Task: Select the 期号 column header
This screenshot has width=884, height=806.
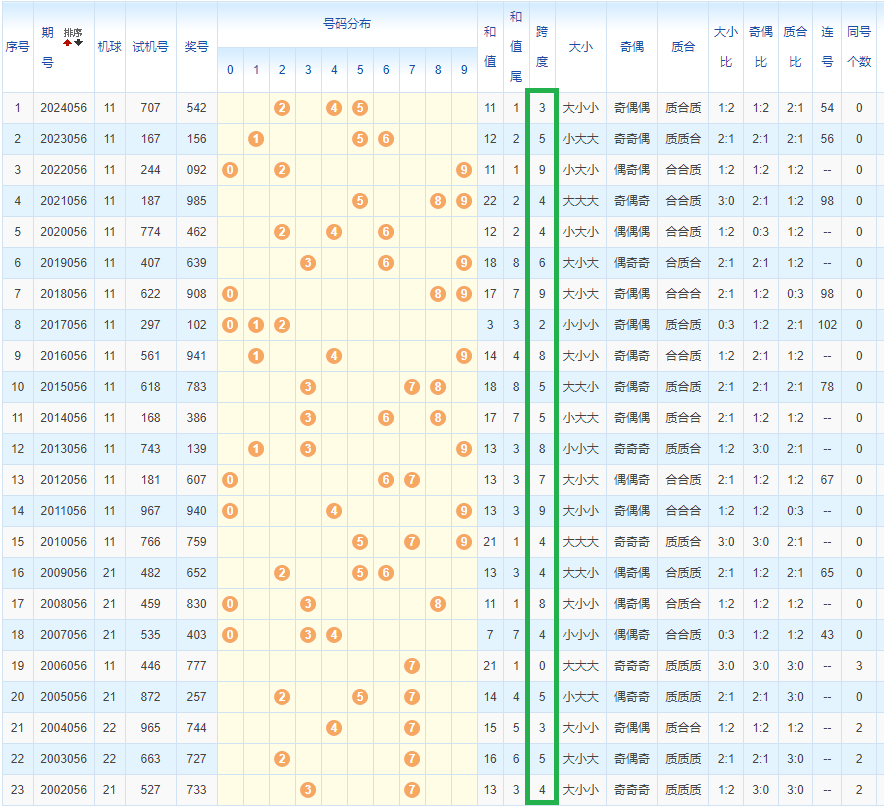Action: pos(48,46)
